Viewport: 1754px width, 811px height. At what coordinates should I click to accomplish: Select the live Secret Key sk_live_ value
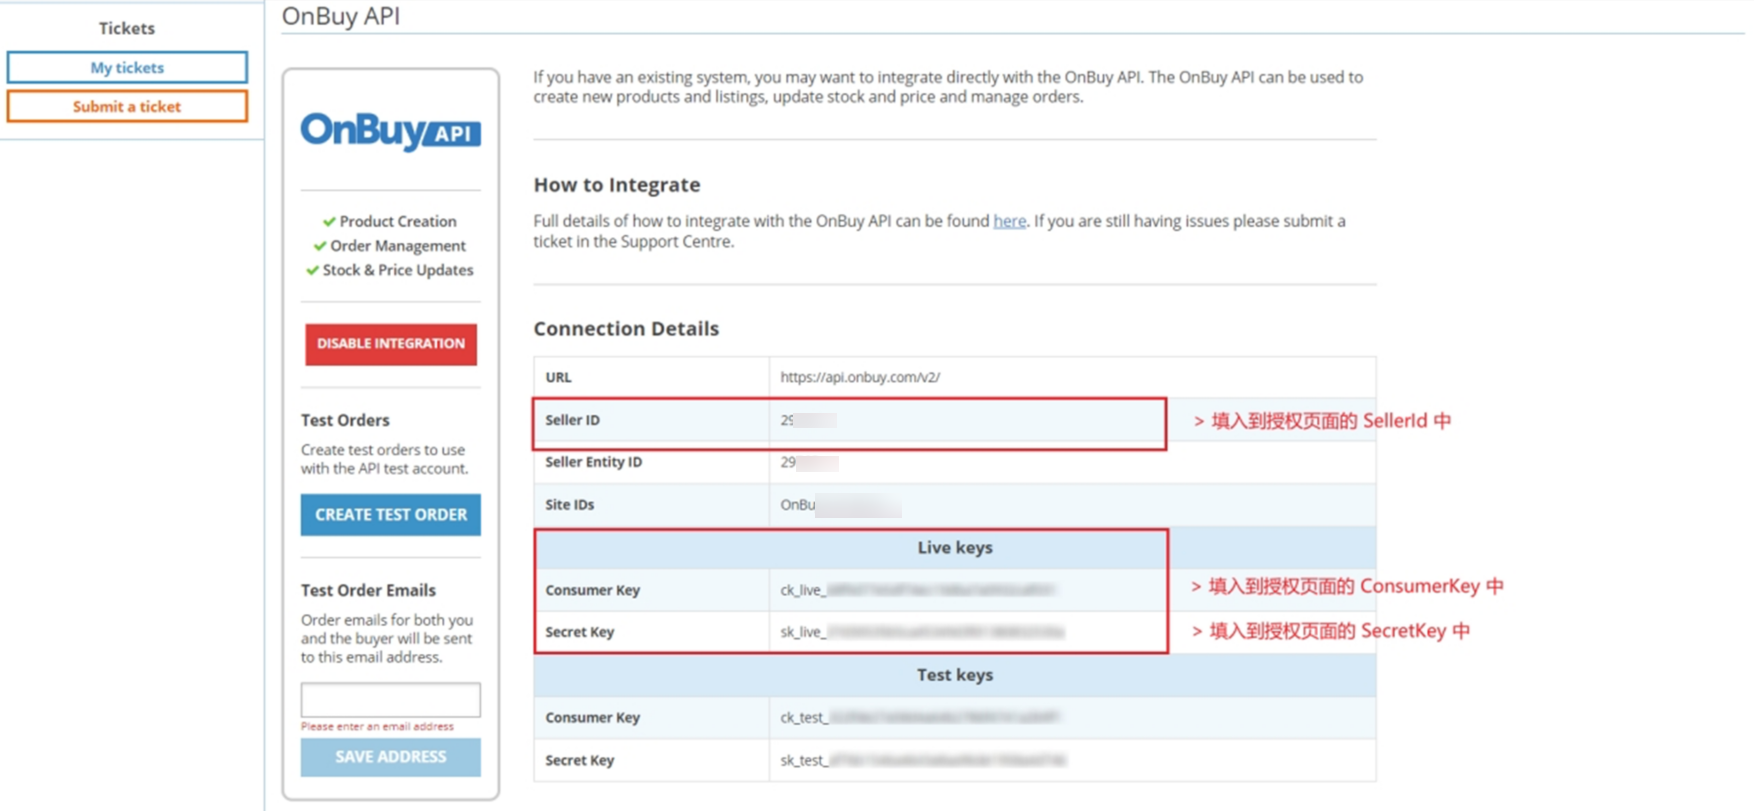tap(922, 632)
